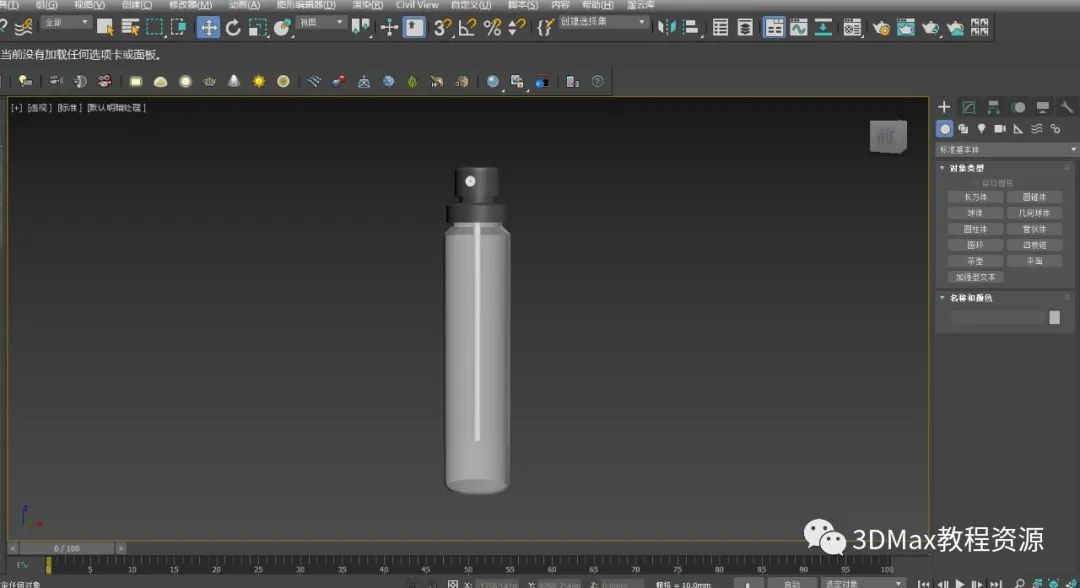The image size is (1080, 588).
Task: Show the Cameras category
Action: 1000,129
